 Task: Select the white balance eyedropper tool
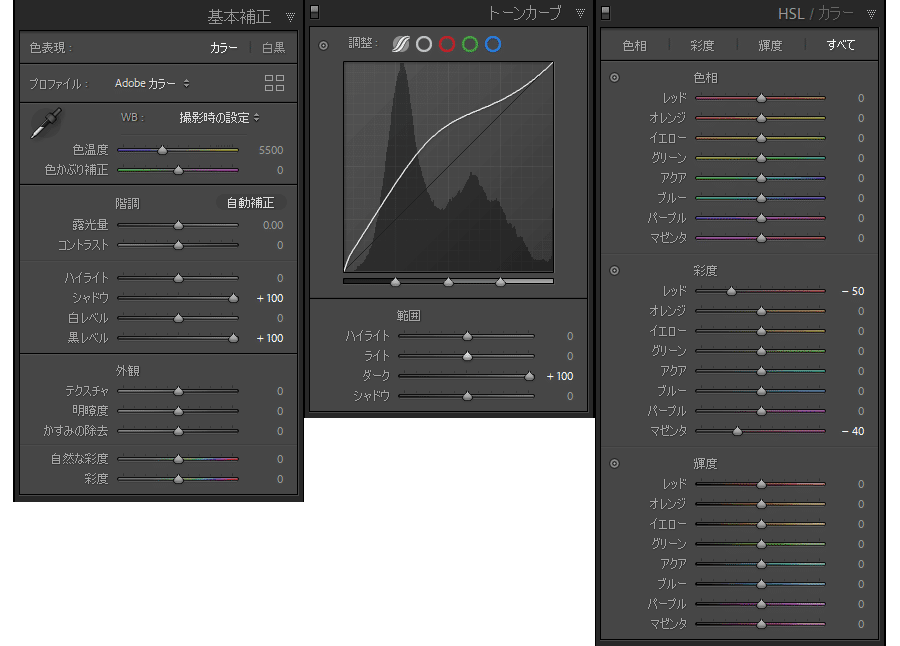pos(46,122)
